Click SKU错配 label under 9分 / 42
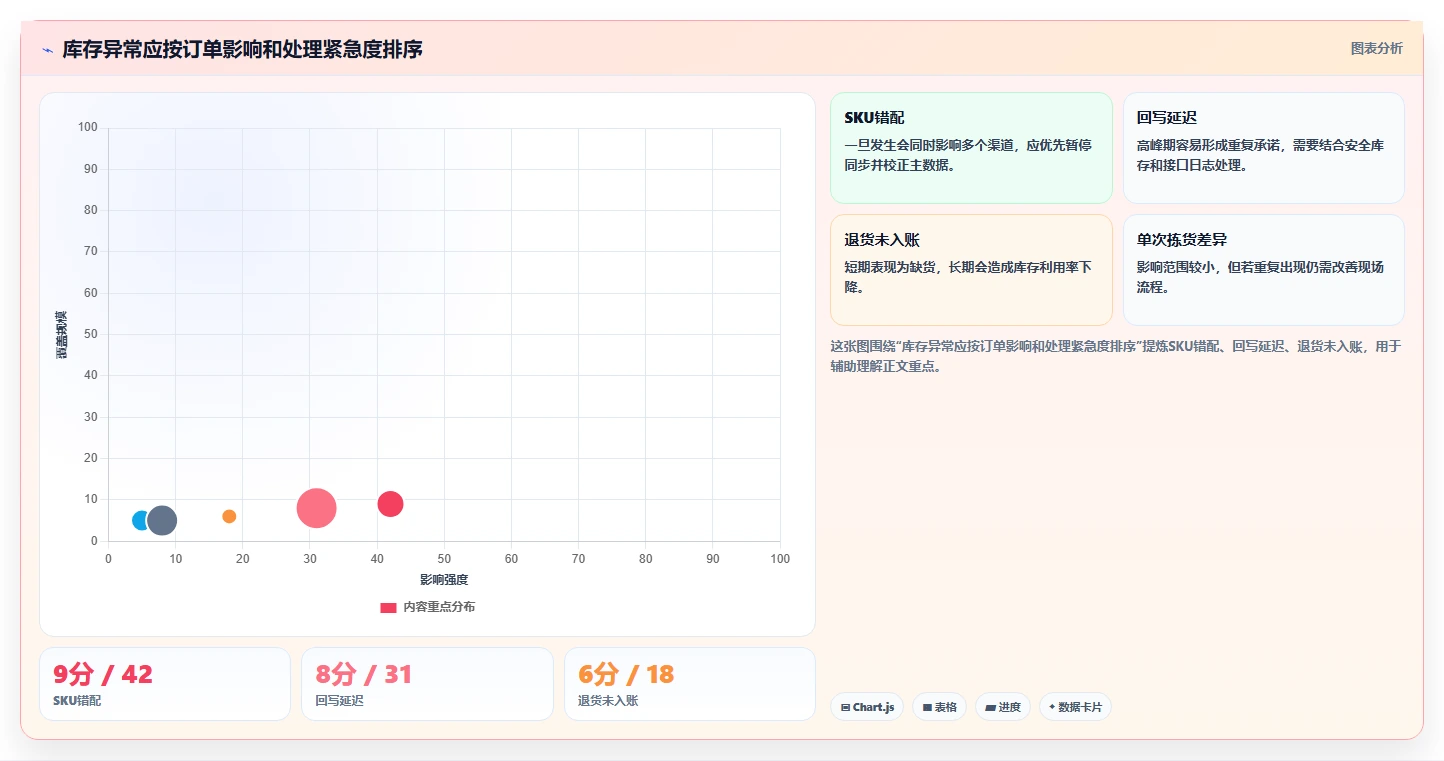This screenshot has width=1444, height=761. click(77, 701)
